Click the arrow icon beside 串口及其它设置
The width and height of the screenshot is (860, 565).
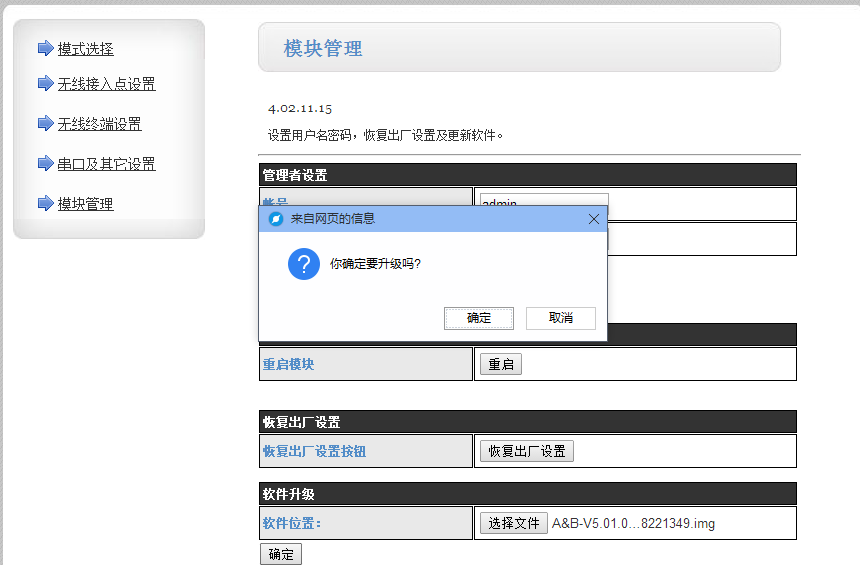[x=45, y=164]
